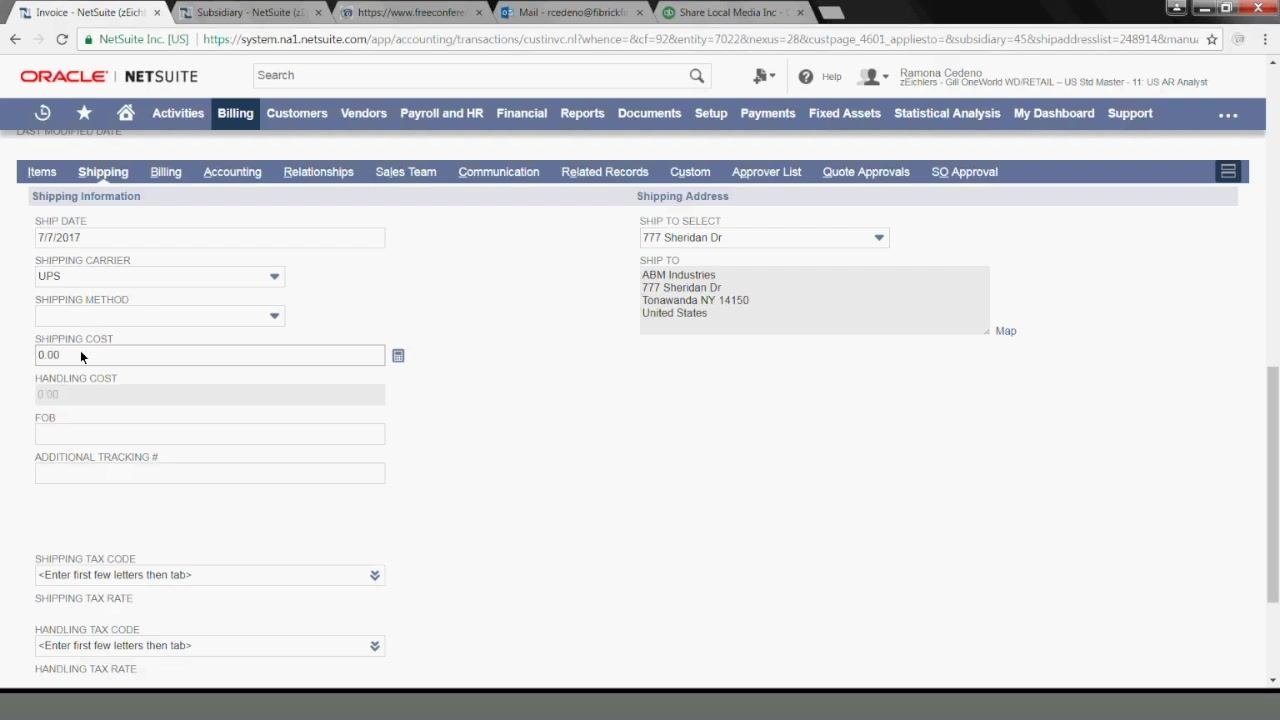This screenshot has width=1280, height=720.
Task: Open the Documents menu
Action: (649, 113)
